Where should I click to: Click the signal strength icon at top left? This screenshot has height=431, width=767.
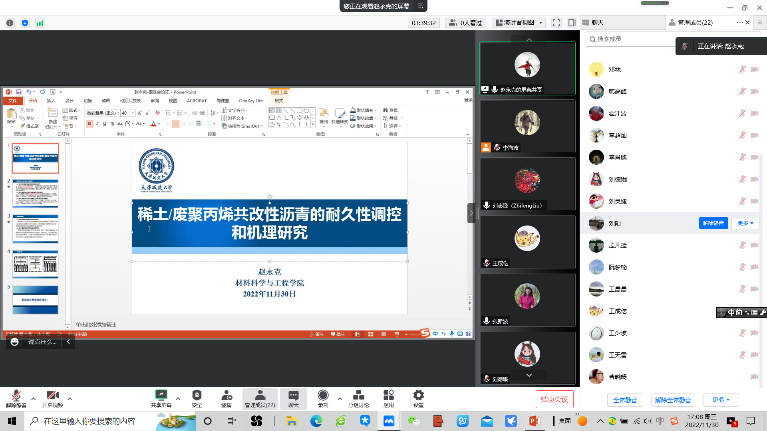pyautogui.click(x=38, y=20)
